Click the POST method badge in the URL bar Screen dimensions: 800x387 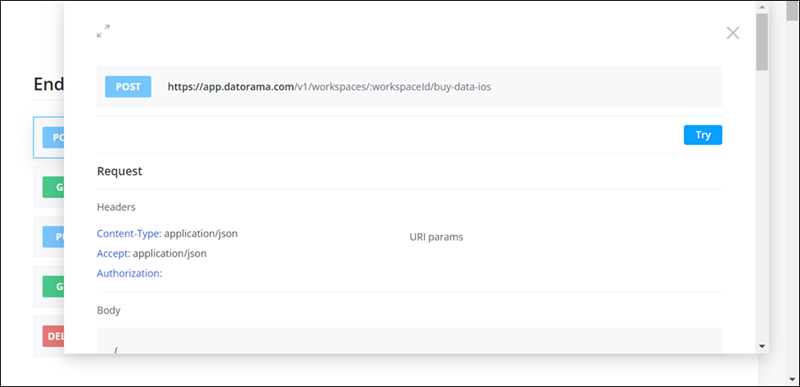click(x=128, y=87)
